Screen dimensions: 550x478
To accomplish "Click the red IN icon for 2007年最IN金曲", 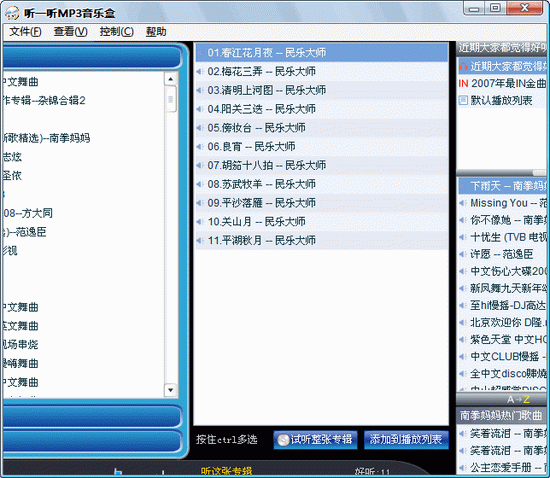I will pyautogui.click(x=463, y=83).
